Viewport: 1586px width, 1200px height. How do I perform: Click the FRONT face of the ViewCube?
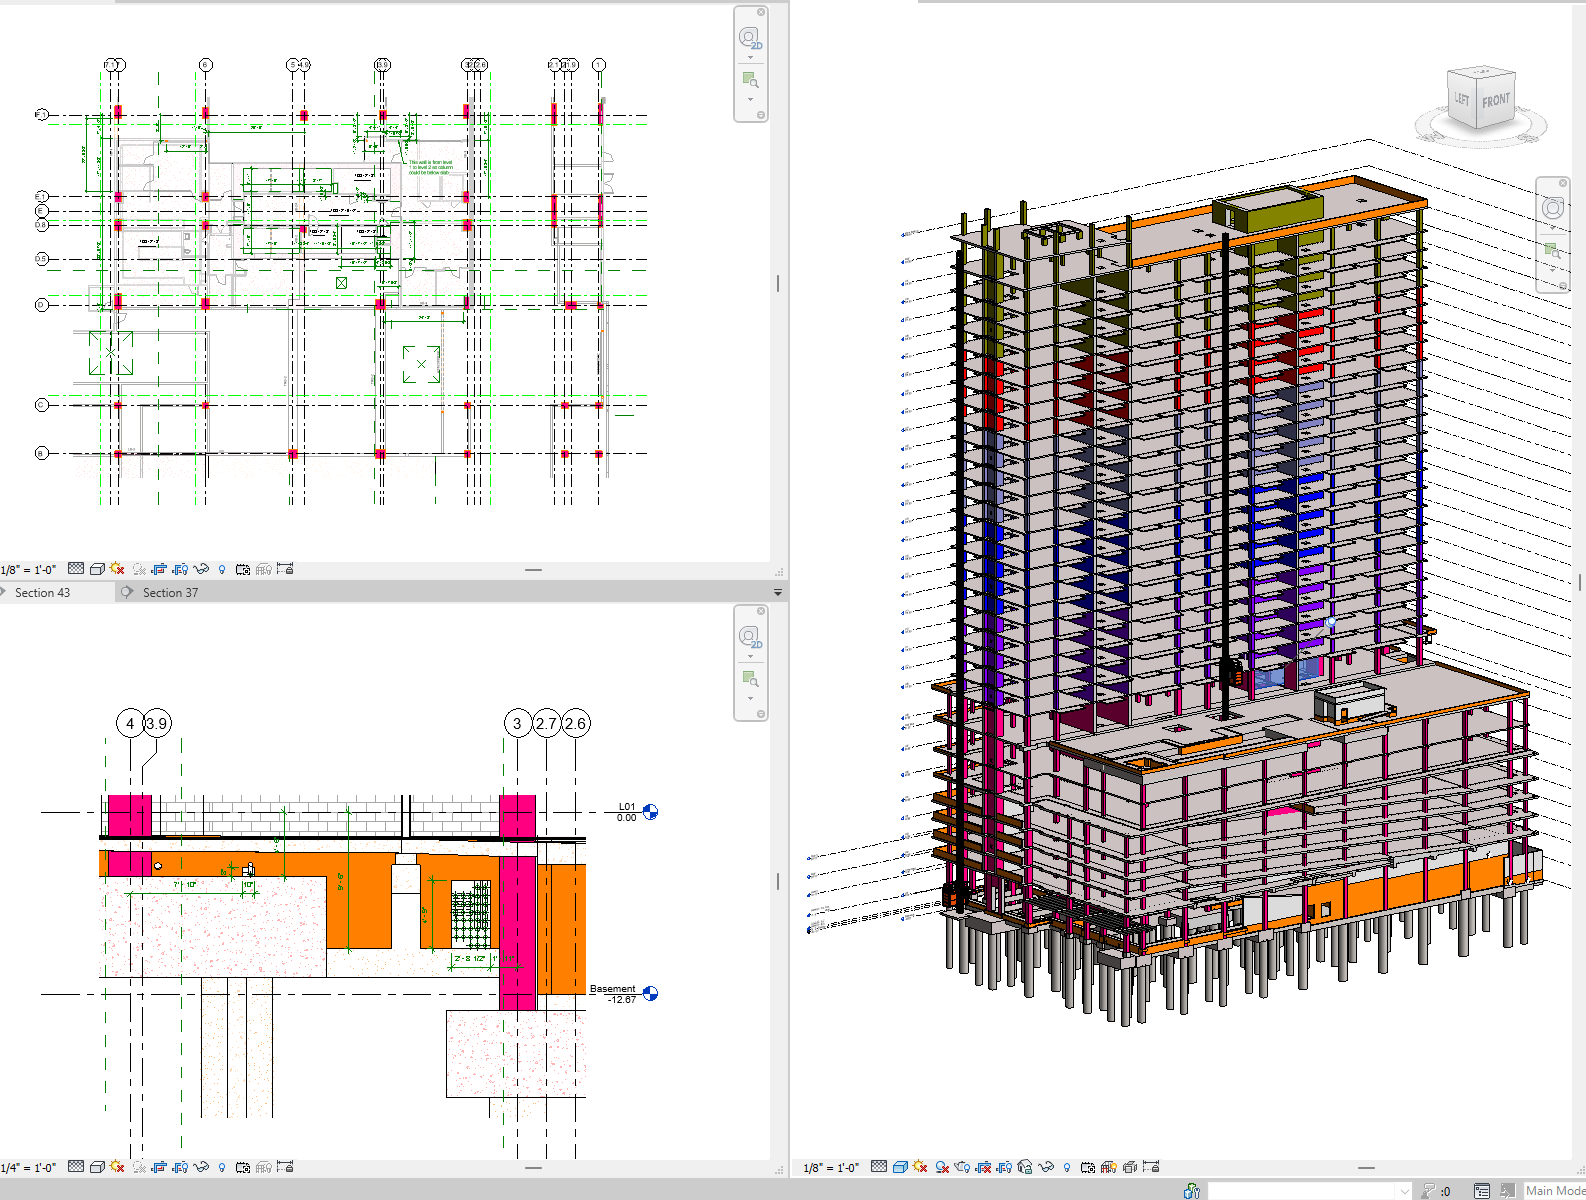(1496, 101)
